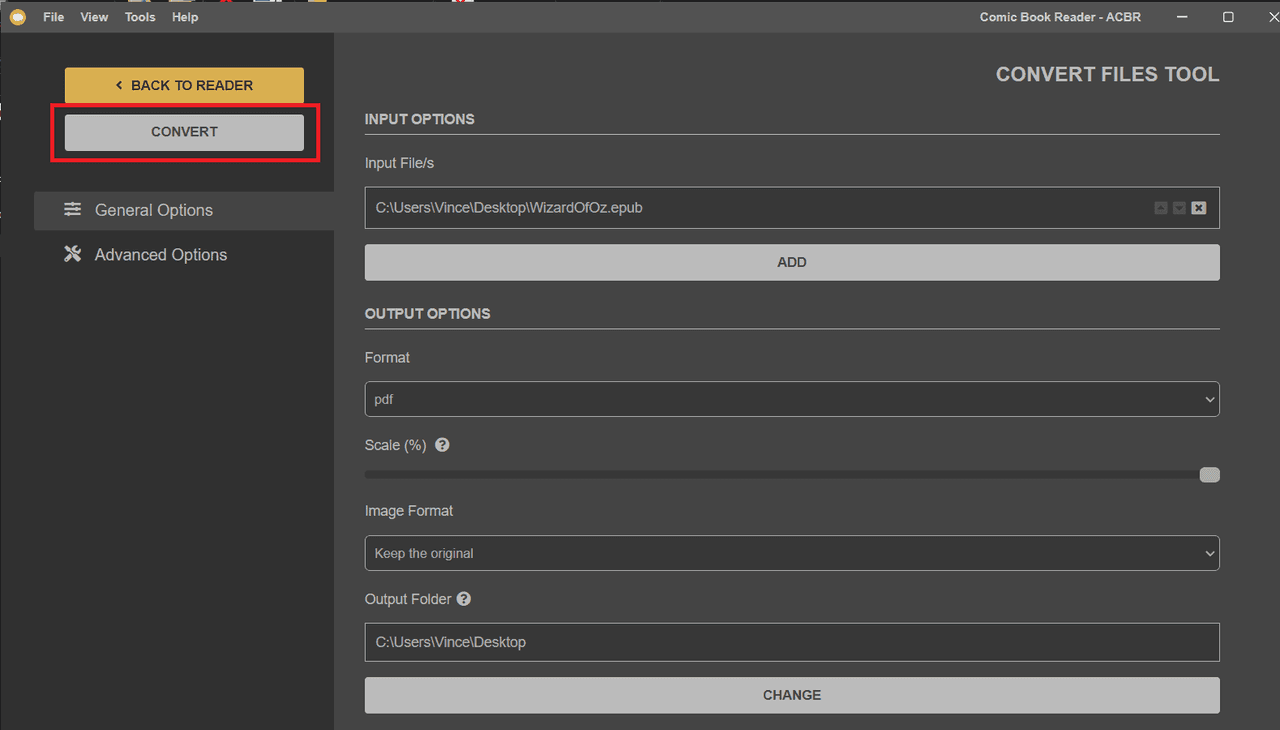Open the Help menu

(x=184, y=16)
